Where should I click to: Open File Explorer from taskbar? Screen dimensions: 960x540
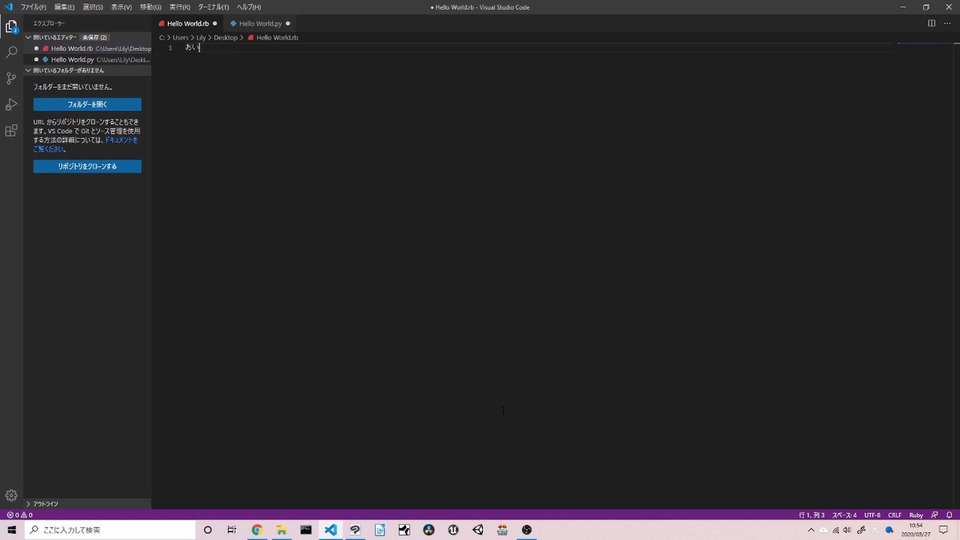pos(281,530)
